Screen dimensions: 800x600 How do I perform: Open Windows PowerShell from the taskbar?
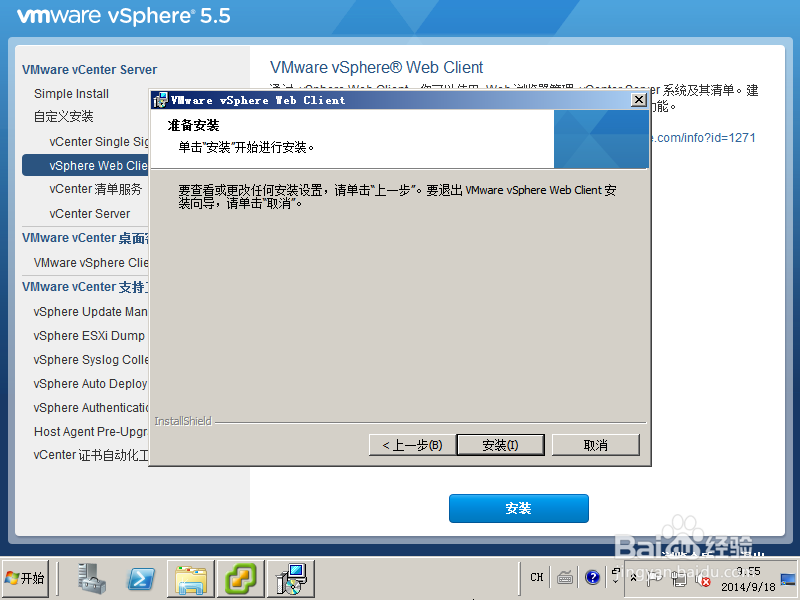[140, 578]
